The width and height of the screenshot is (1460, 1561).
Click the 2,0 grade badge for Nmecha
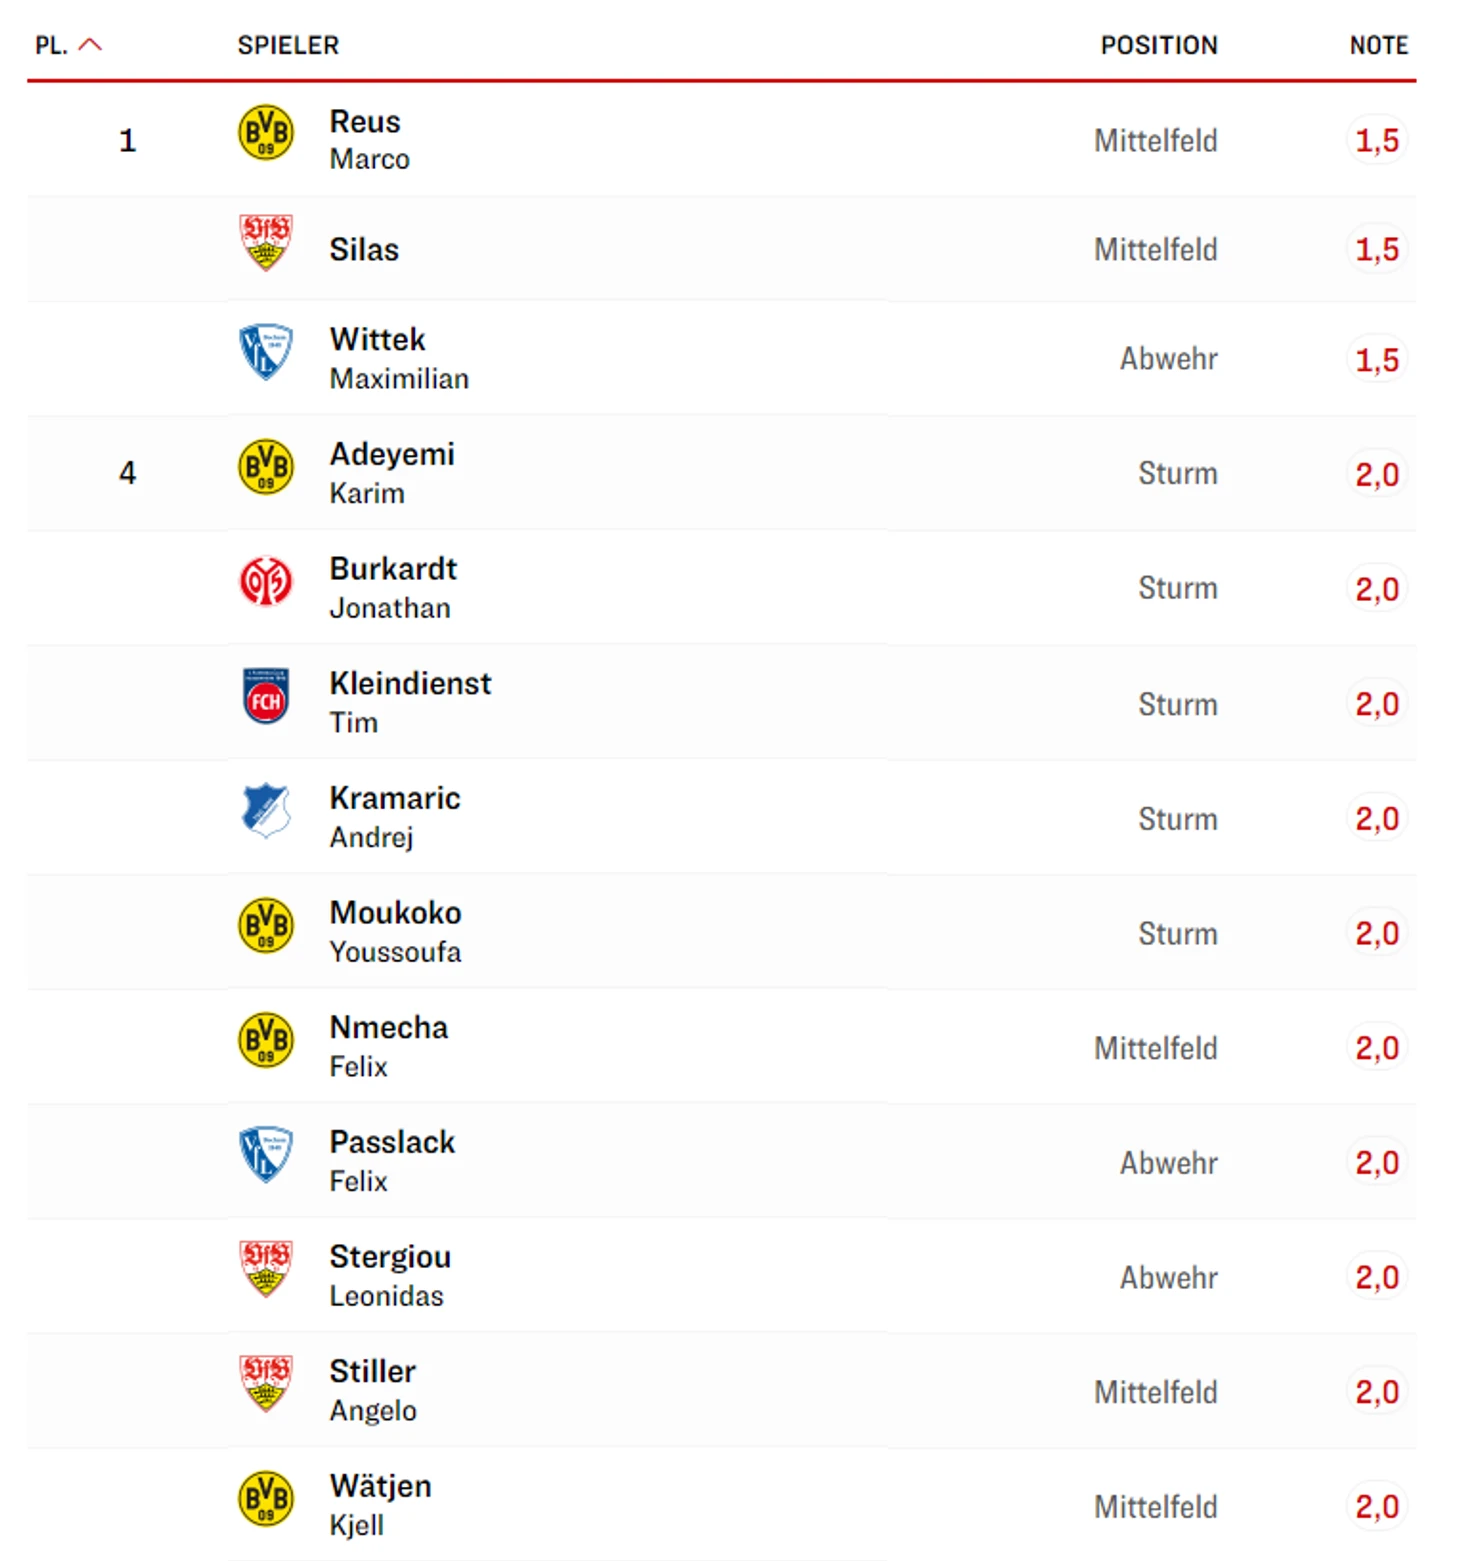[x=1377, y=1048]
